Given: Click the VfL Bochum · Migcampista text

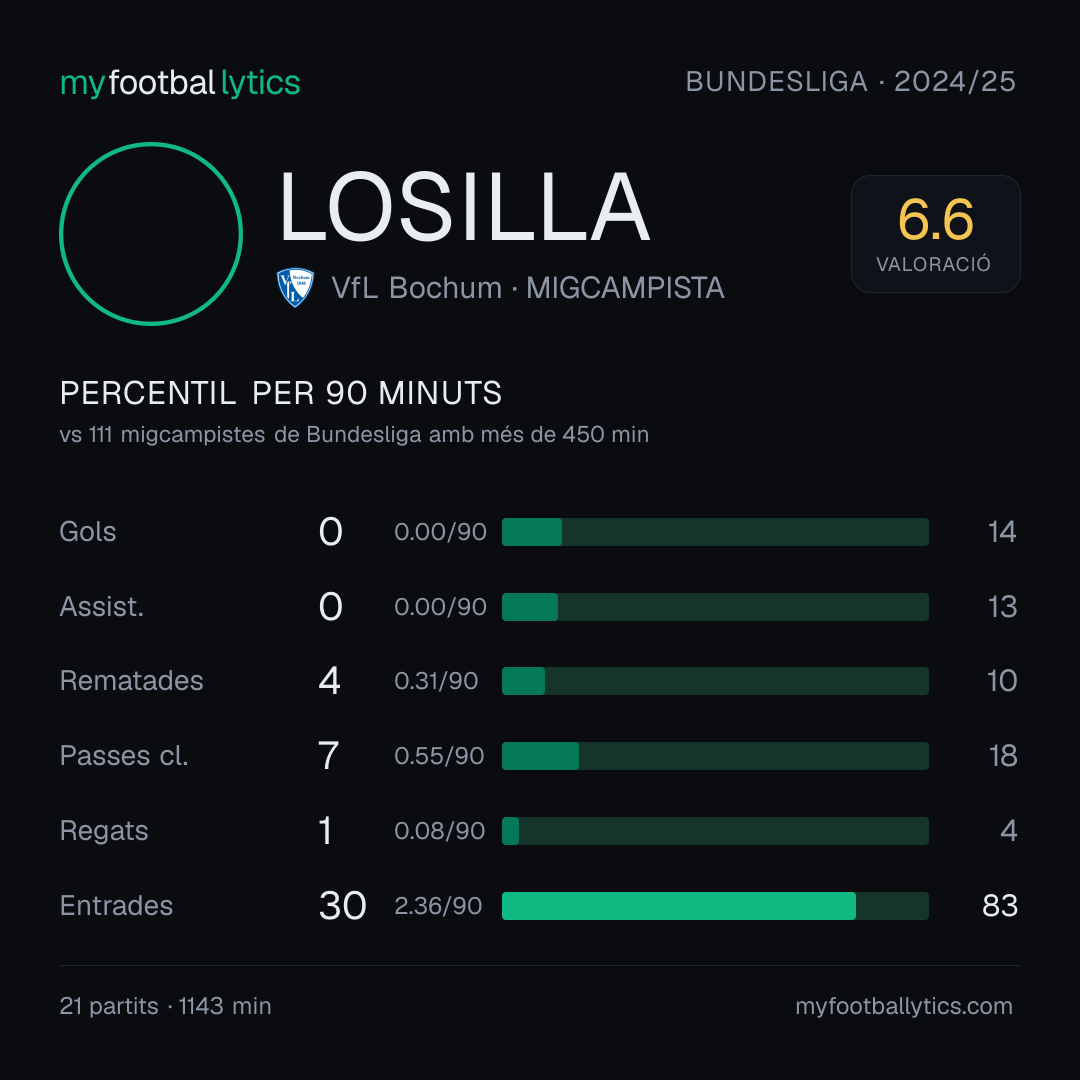Looking at the screenshot, I should (x=528, y=288).
